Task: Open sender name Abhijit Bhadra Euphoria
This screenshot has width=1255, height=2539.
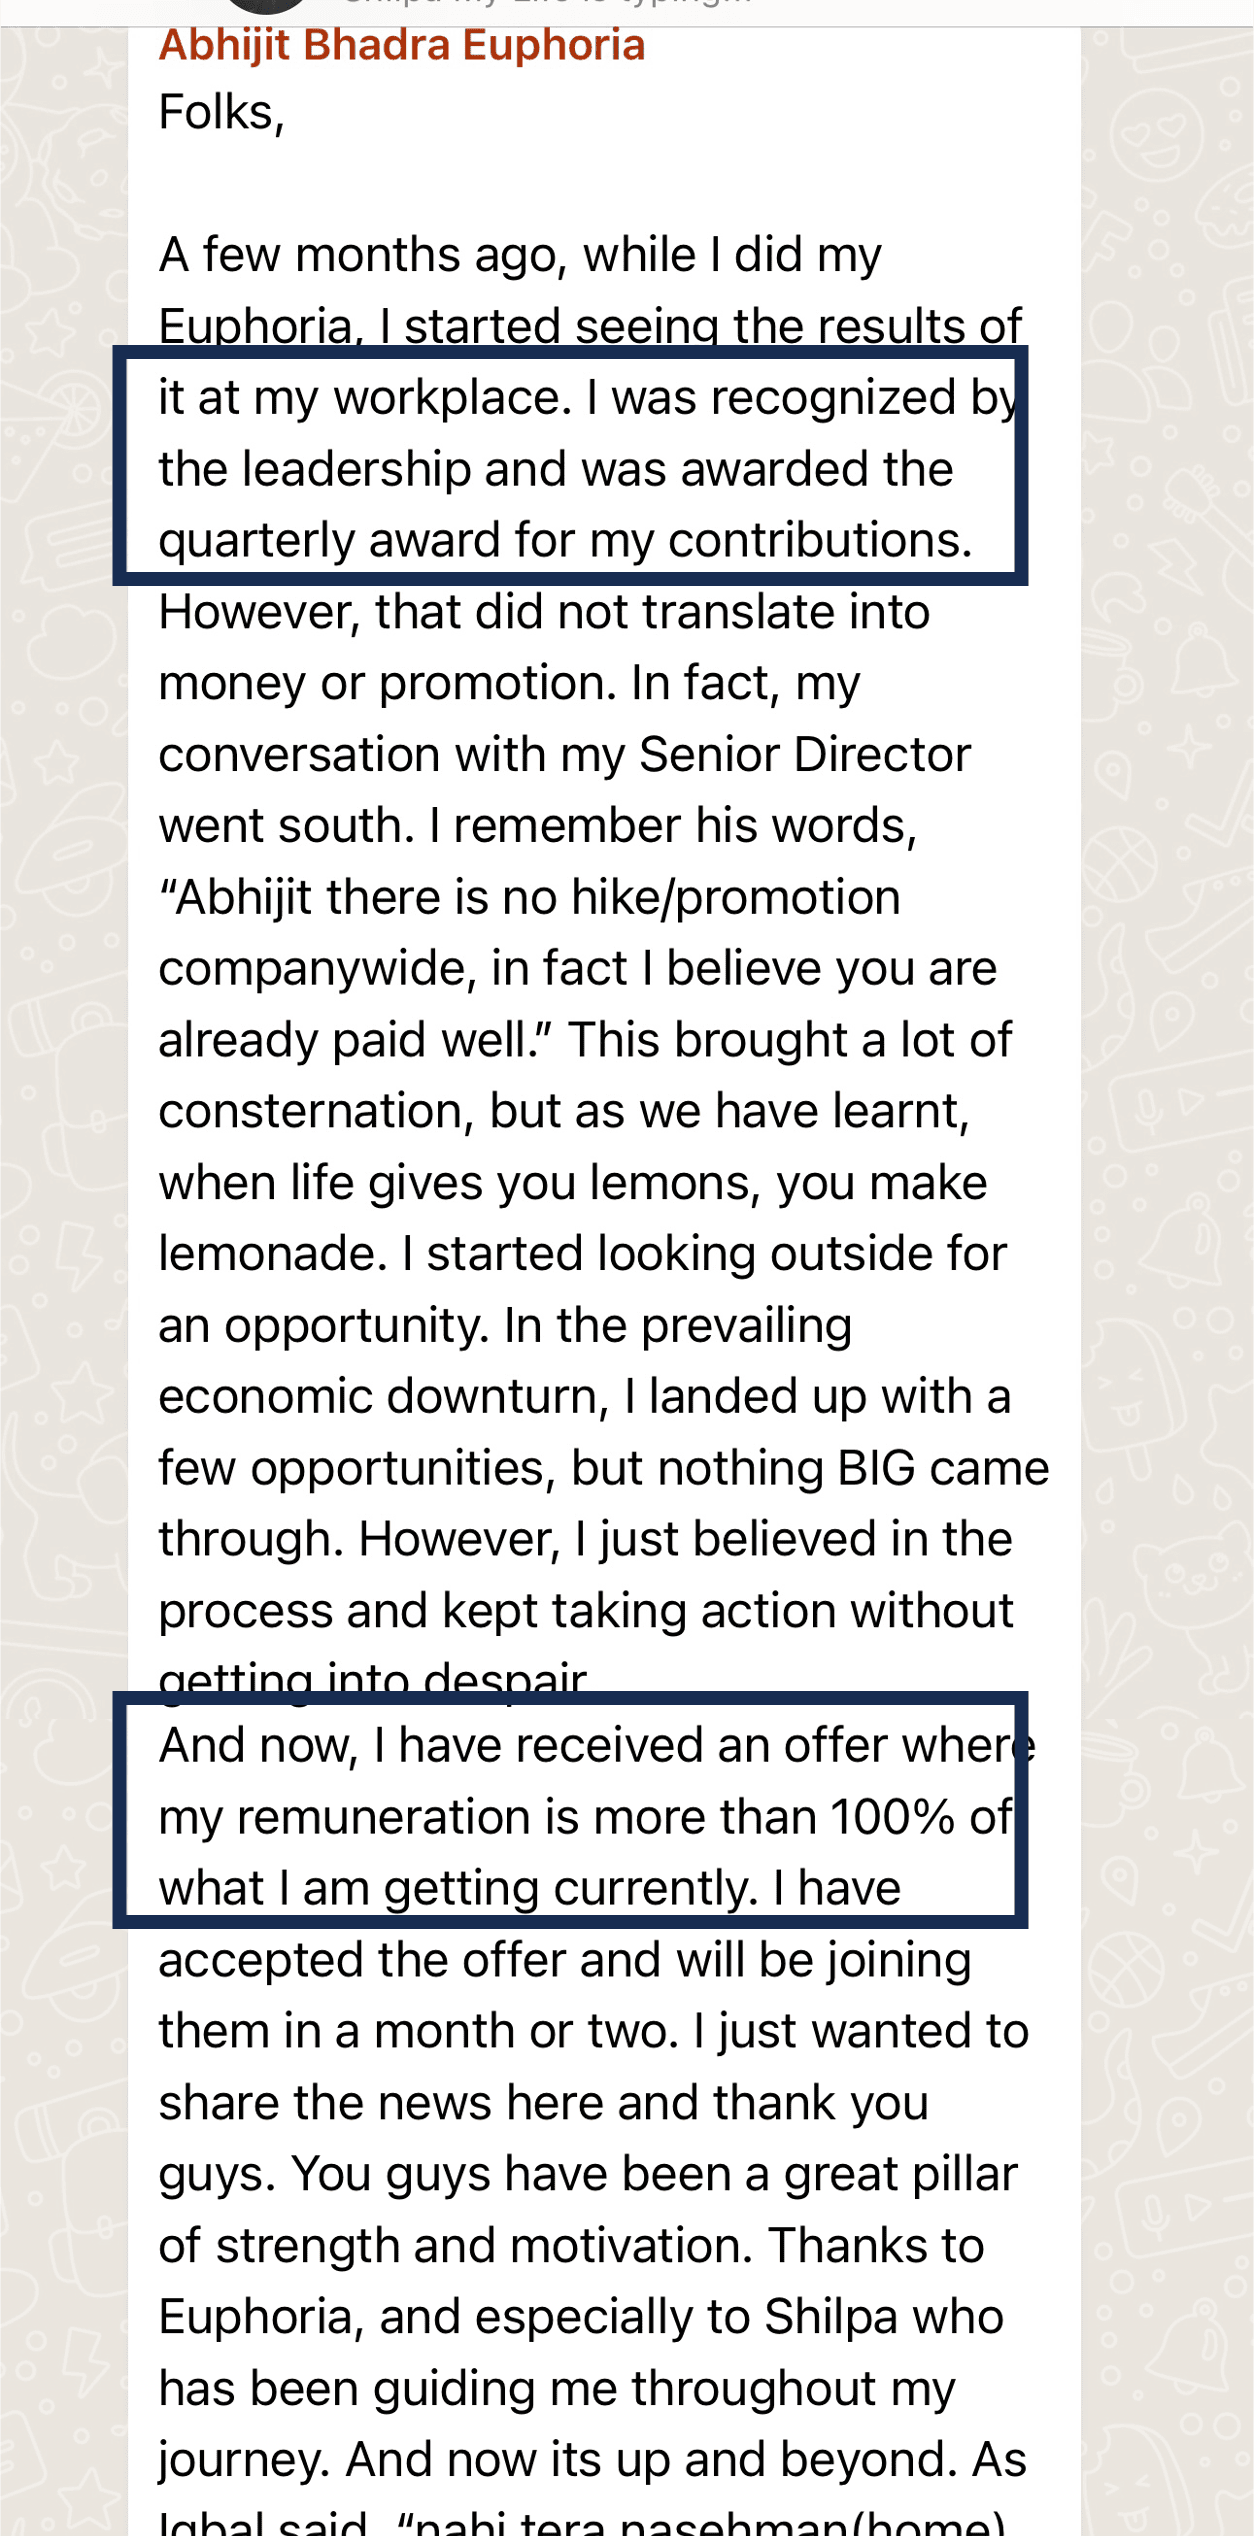Action: (401, 46)
